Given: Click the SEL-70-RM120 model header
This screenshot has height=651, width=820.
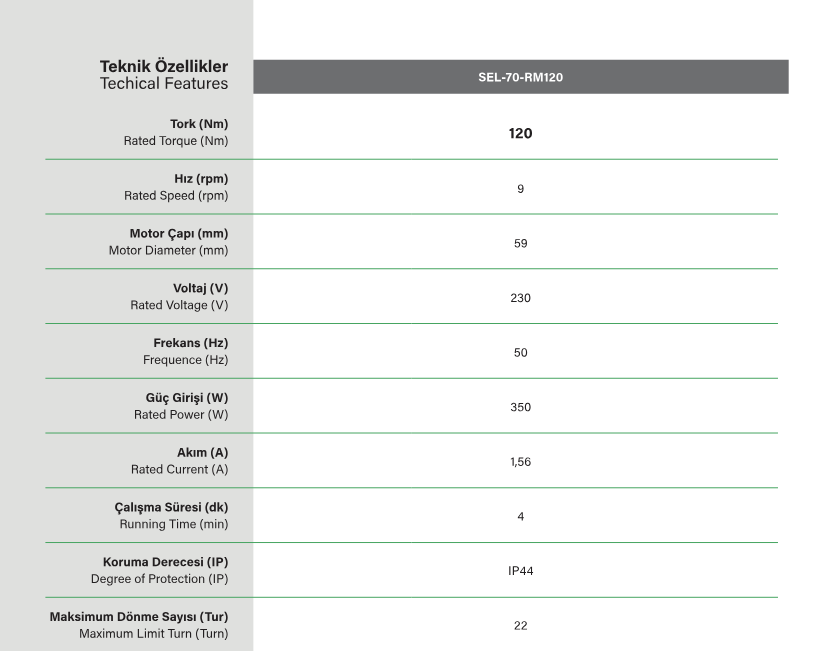Looking at the screenshot, I should tap(520, 77).
